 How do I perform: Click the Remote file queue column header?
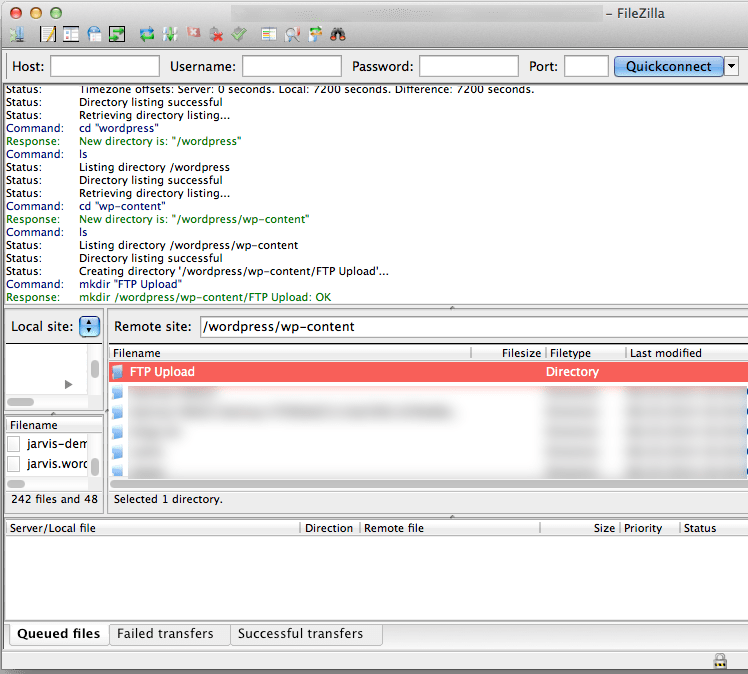[450, 528]
